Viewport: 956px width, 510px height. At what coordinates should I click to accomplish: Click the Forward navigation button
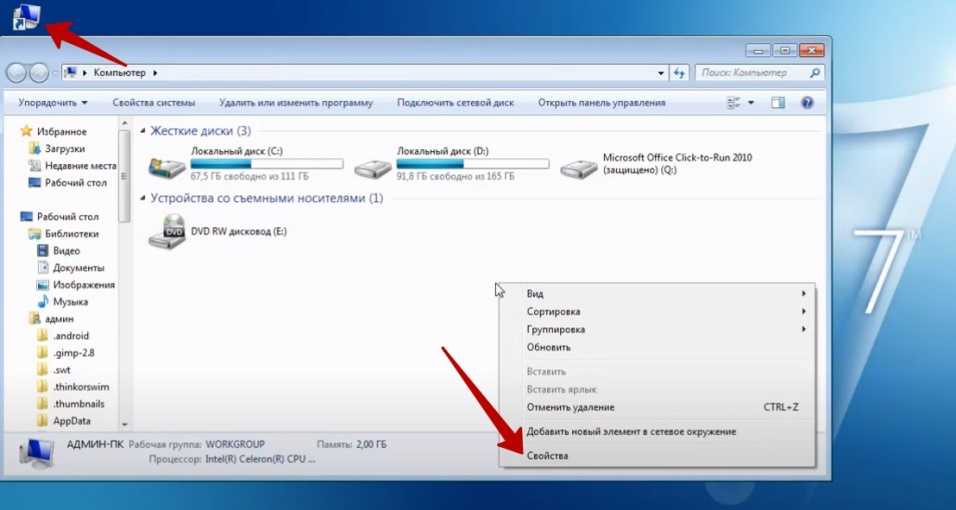pyautogui.click(x=38, y=73)
